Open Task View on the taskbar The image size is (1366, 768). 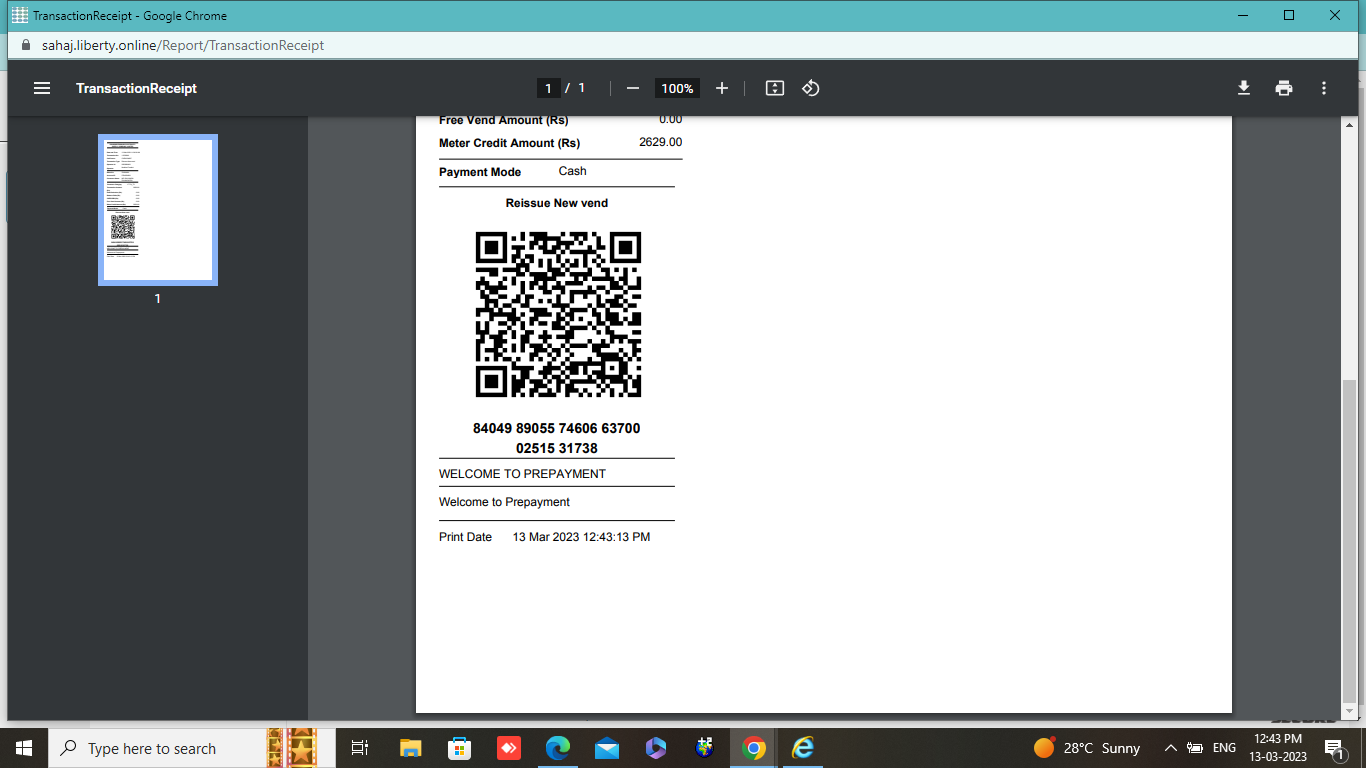(x=360, y=748)
